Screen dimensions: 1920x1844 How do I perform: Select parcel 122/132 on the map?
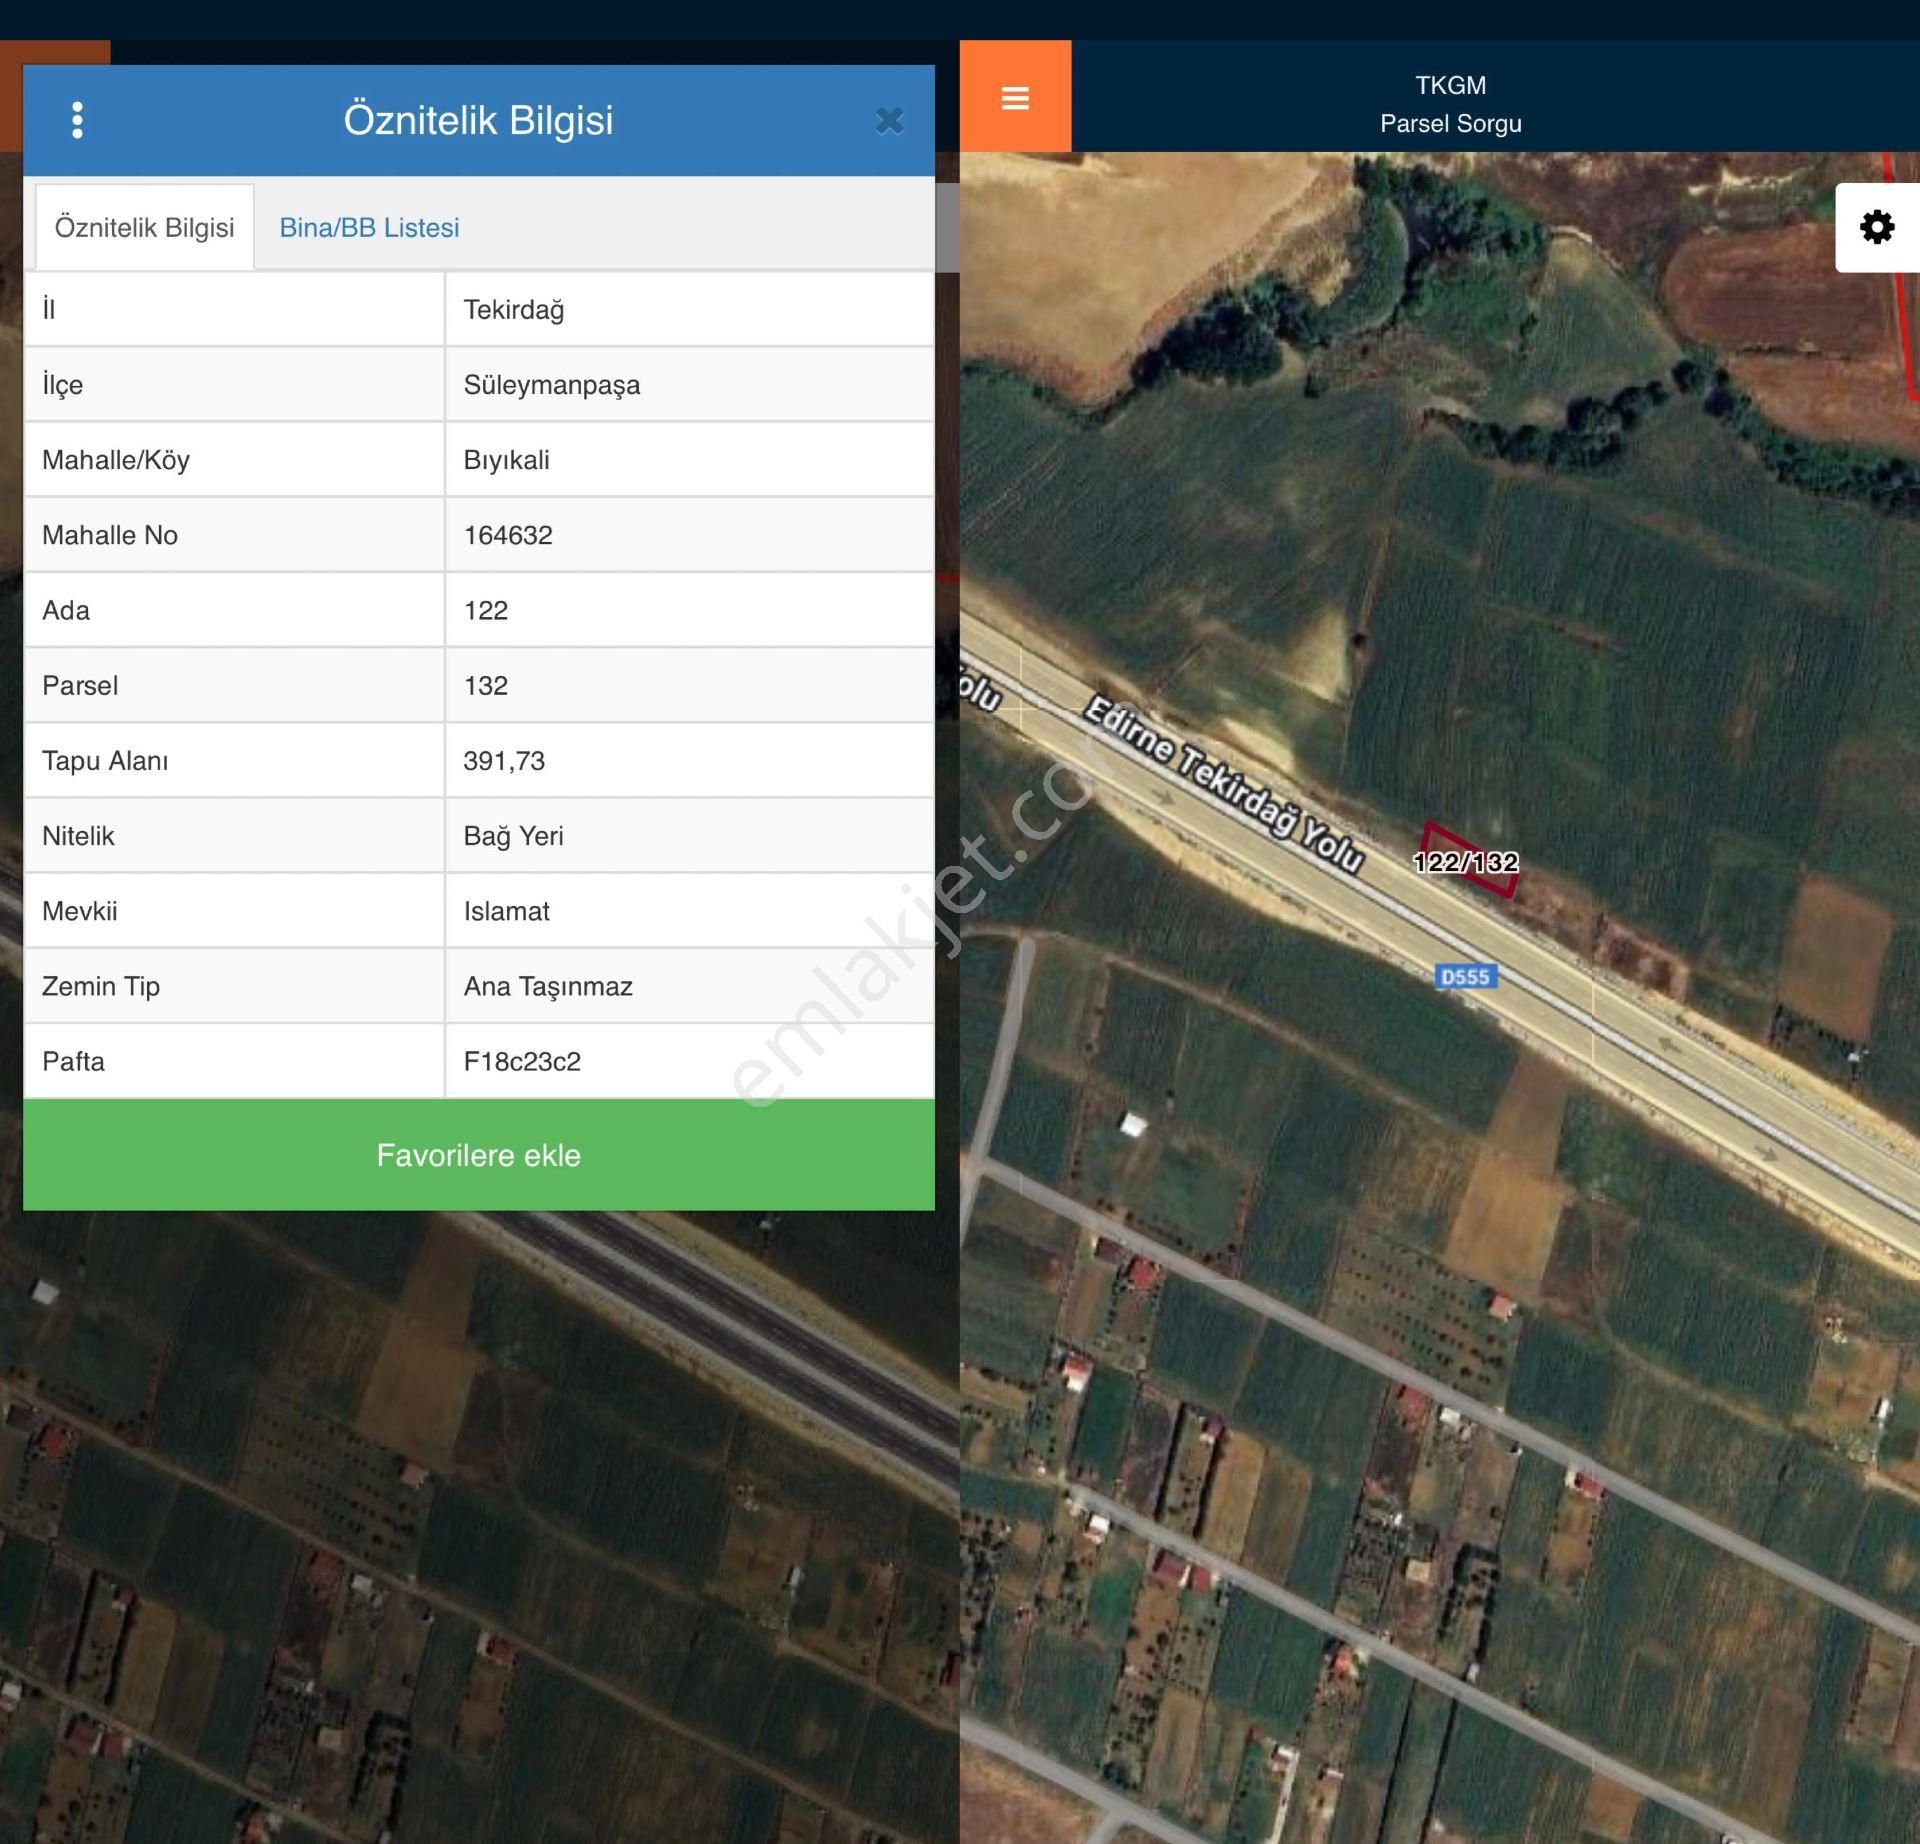(1466, 862)
